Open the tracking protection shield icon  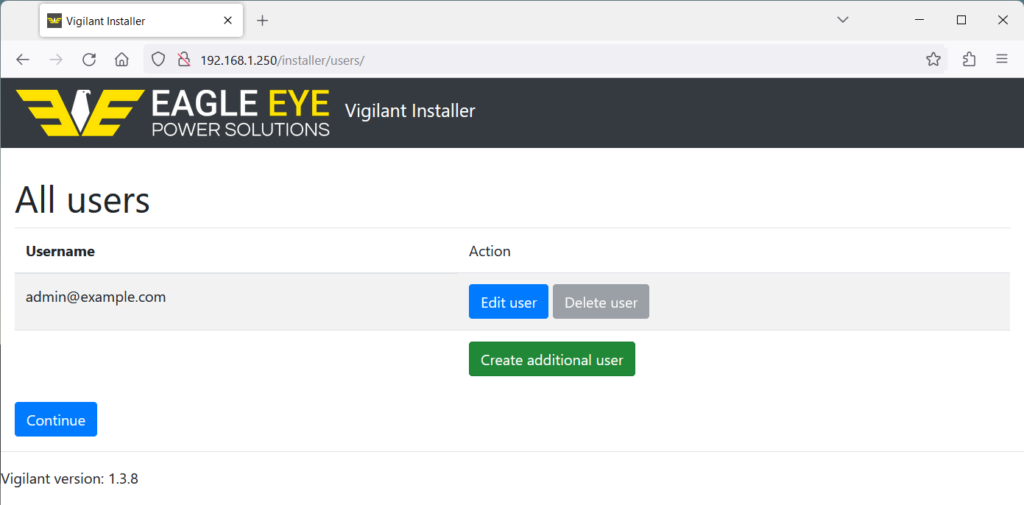tap(158, 59)
